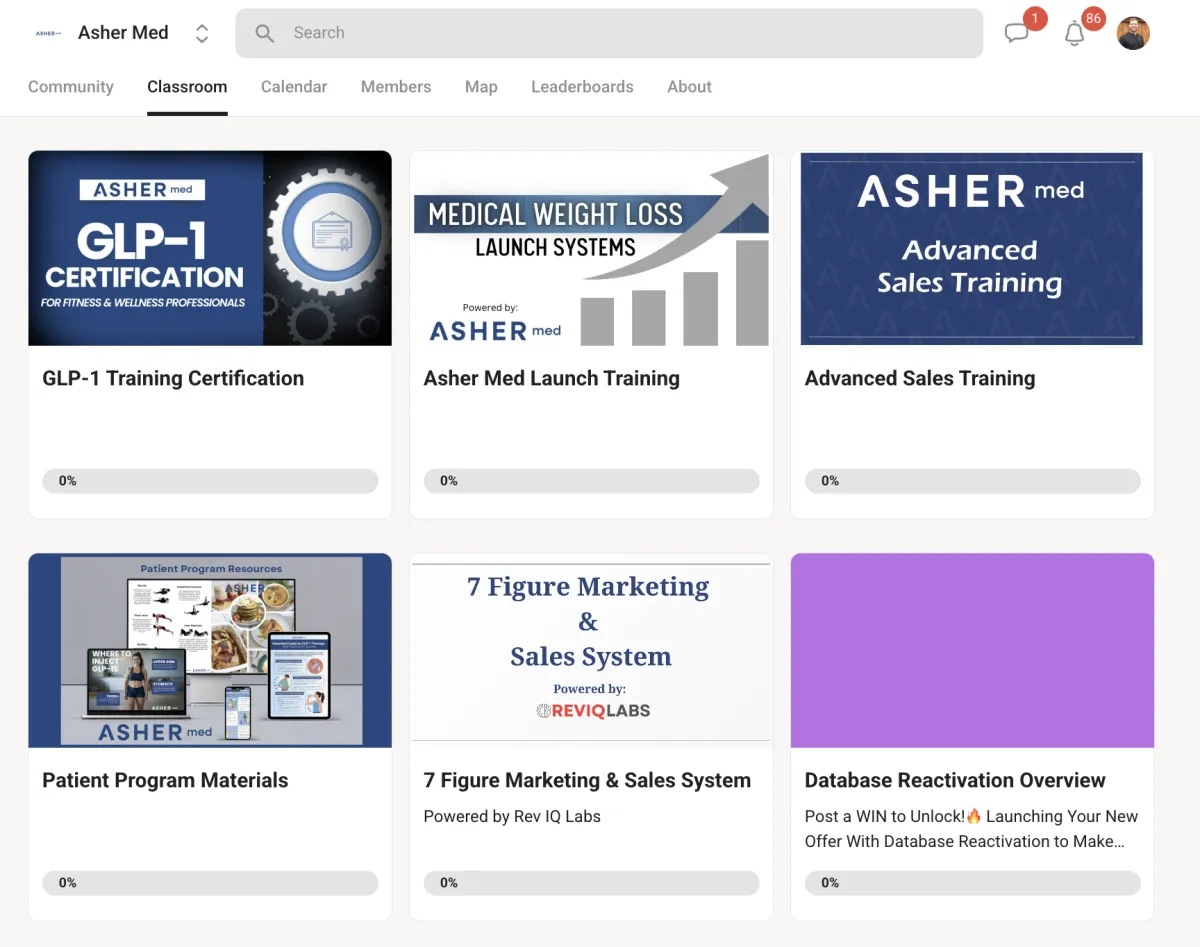Screen dimensions: 1200x947
Task: Select the Classroom tab
Action: (x=187, y=87)
